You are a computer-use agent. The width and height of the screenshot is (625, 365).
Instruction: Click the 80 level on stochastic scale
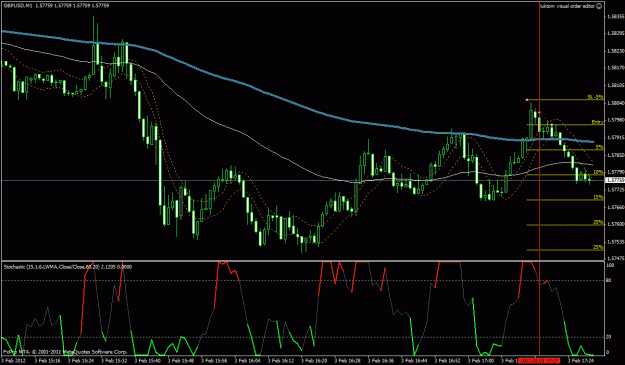tap(608, 281)
